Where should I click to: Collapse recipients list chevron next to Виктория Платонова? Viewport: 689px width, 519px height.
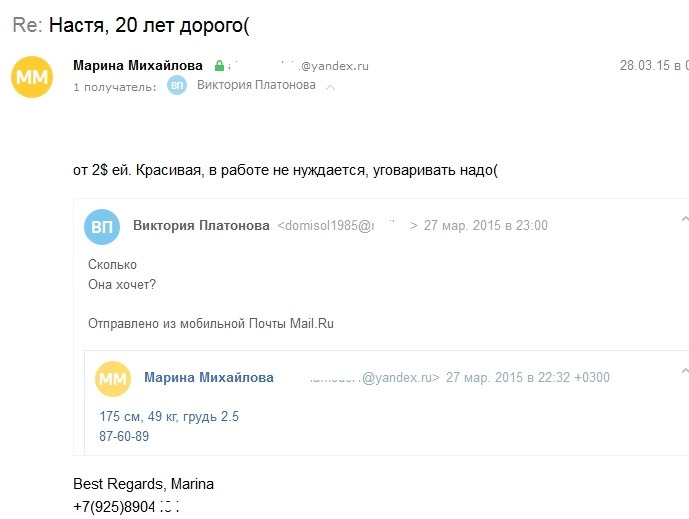[330, 87]
